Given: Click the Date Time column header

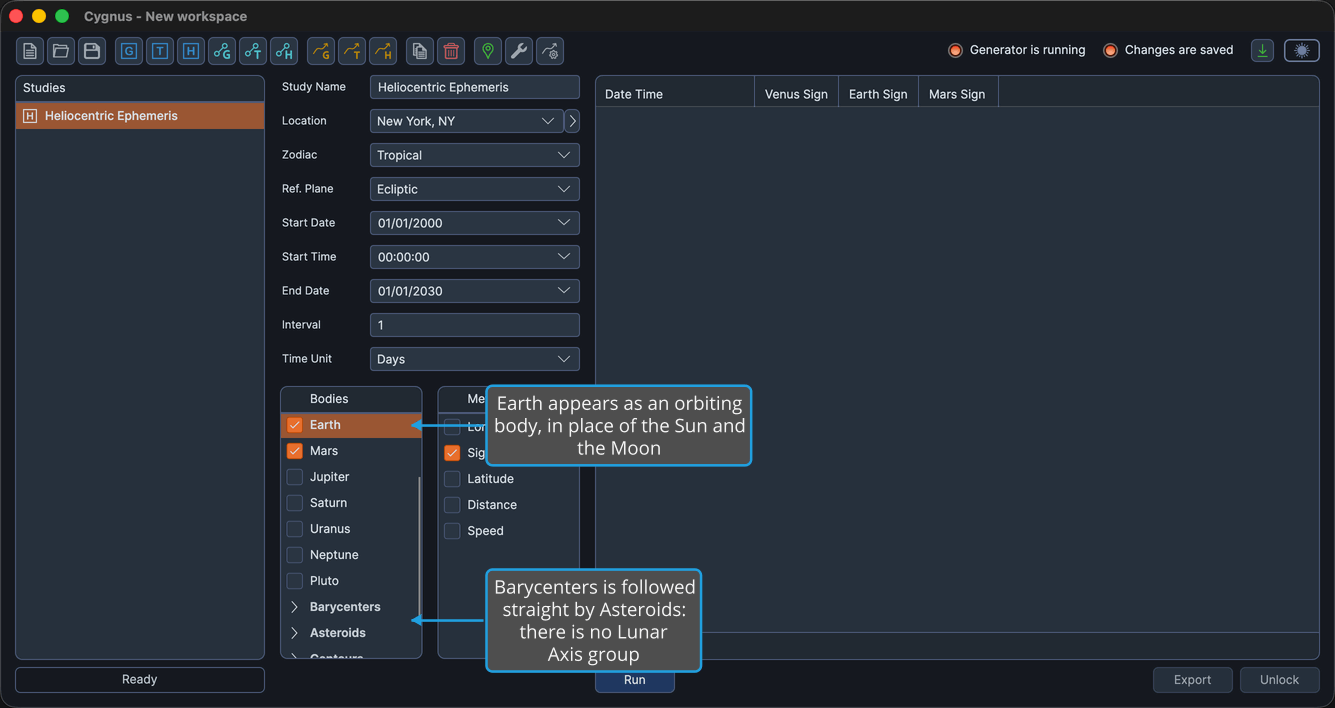Looking at the screenshot, I should coord(675,94).
